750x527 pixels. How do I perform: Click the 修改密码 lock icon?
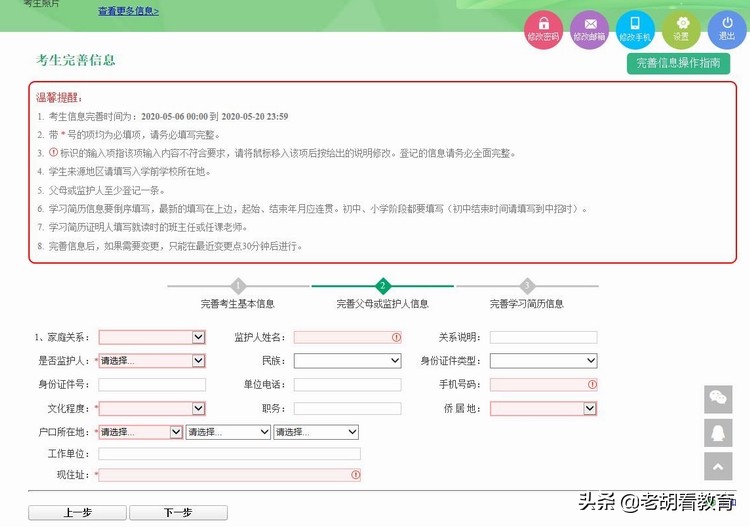pyautogui.click(x=543, y=30)
